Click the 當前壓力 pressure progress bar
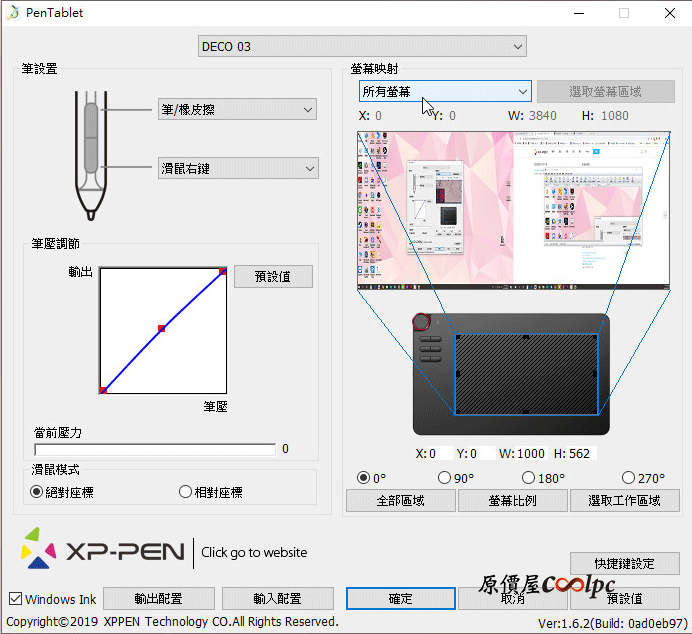This screenshot has height=634, width=692. coord(155,449)
